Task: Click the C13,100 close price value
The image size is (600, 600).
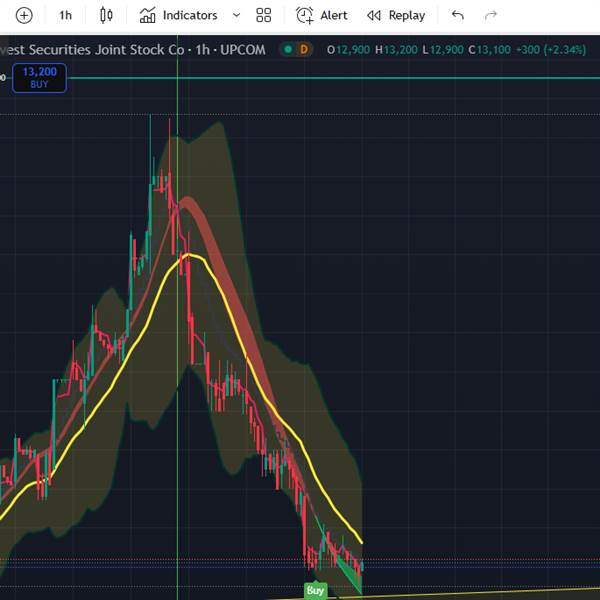Action: [489, 50]
